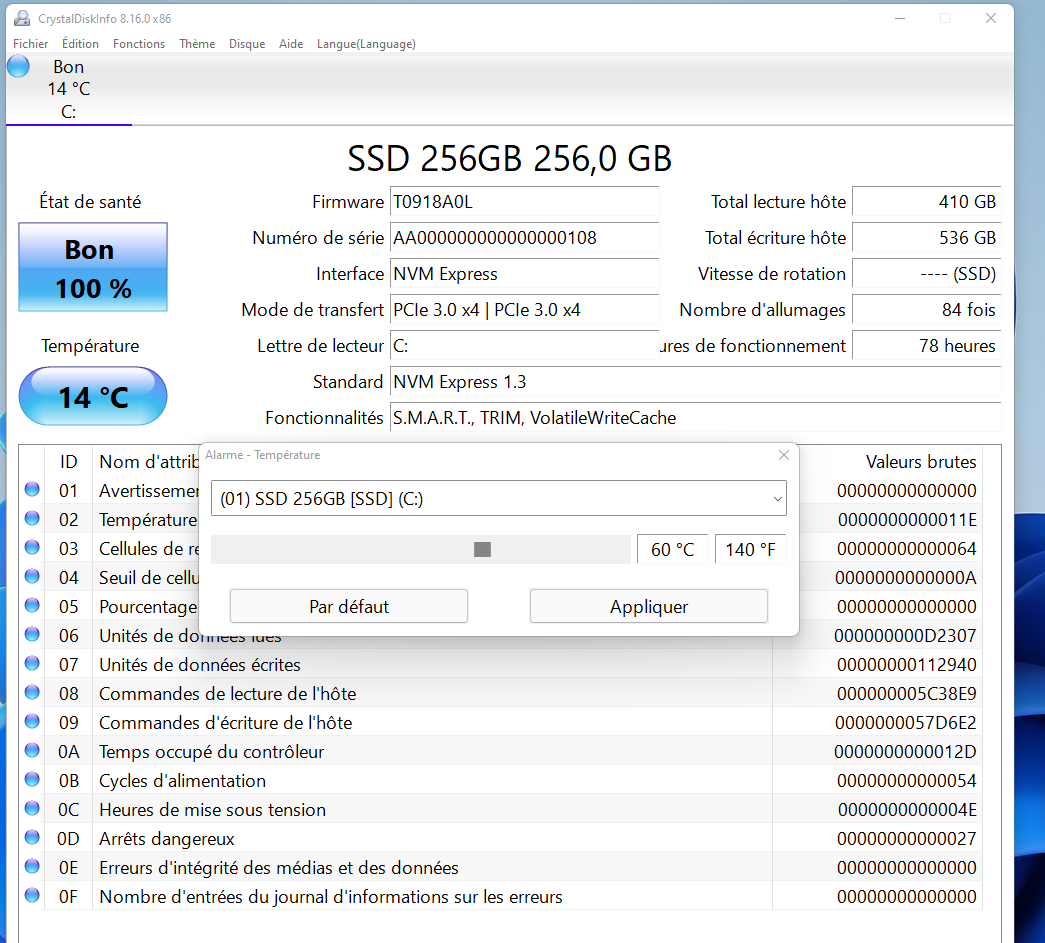Click the status orb beside Arrêts dangereux
Screen dimensions: 1045x943
32,837
